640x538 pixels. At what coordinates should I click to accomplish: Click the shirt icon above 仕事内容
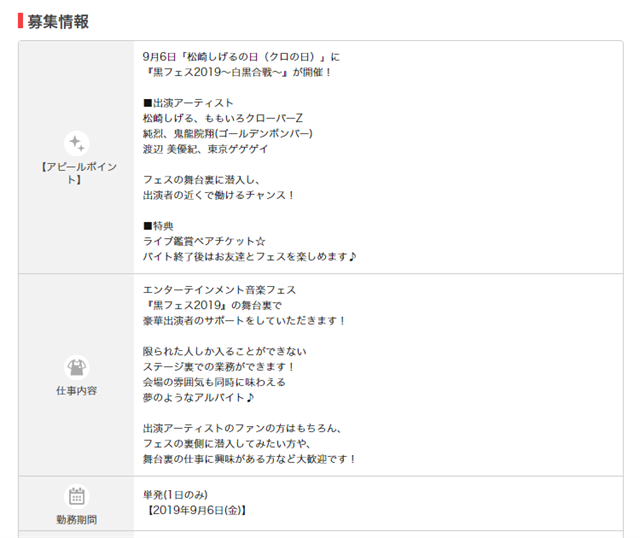(77, 367)
